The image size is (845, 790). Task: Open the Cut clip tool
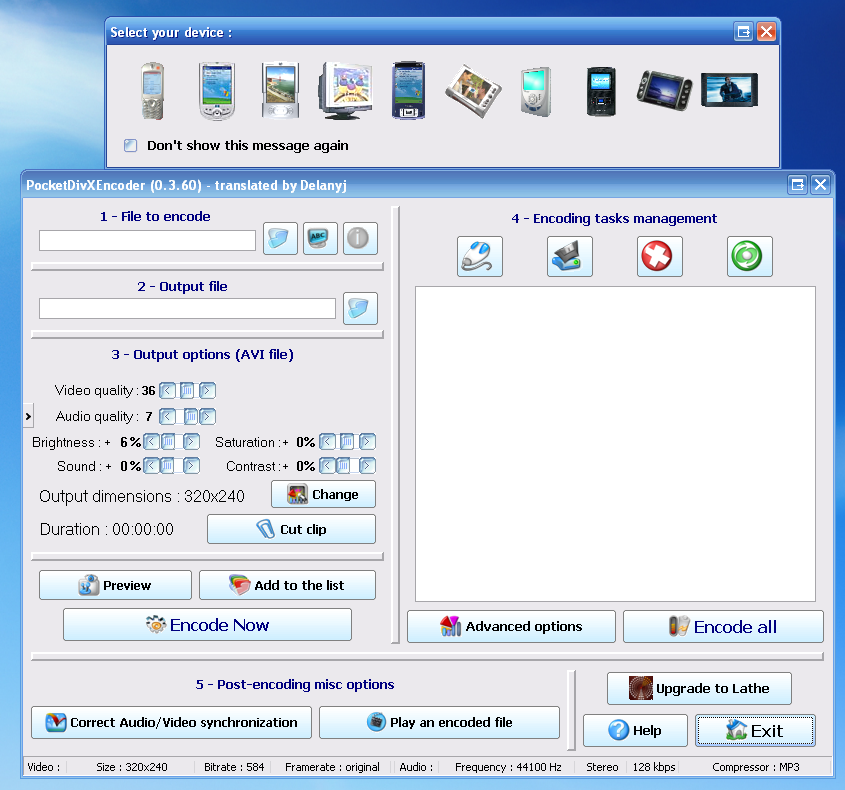(291, 529)
